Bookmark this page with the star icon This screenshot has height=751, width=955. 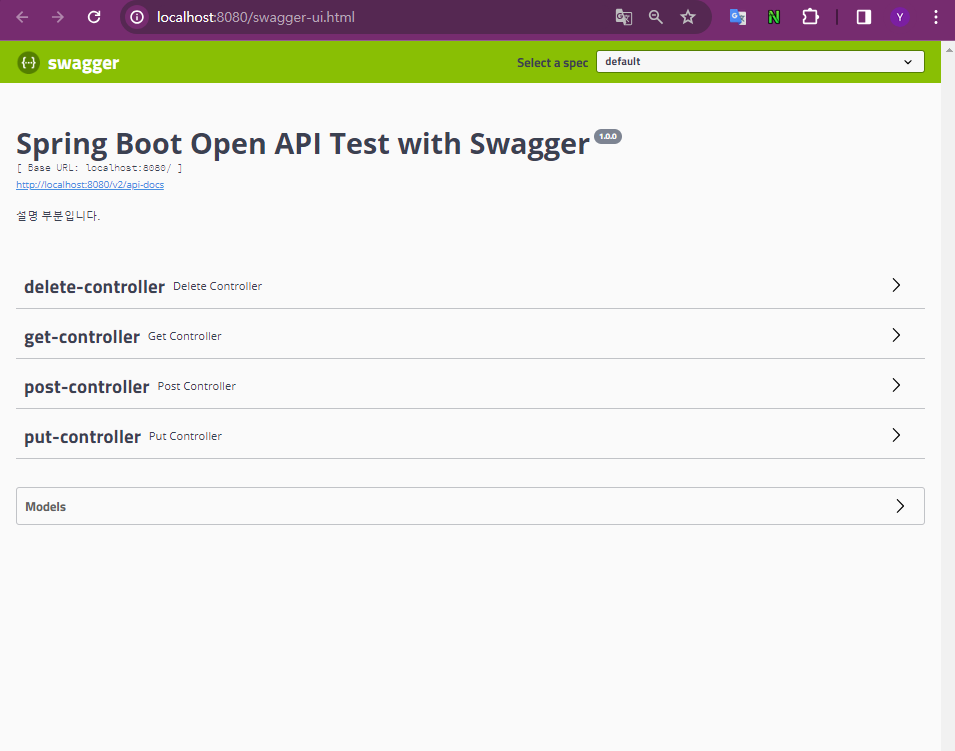point(688,17)
